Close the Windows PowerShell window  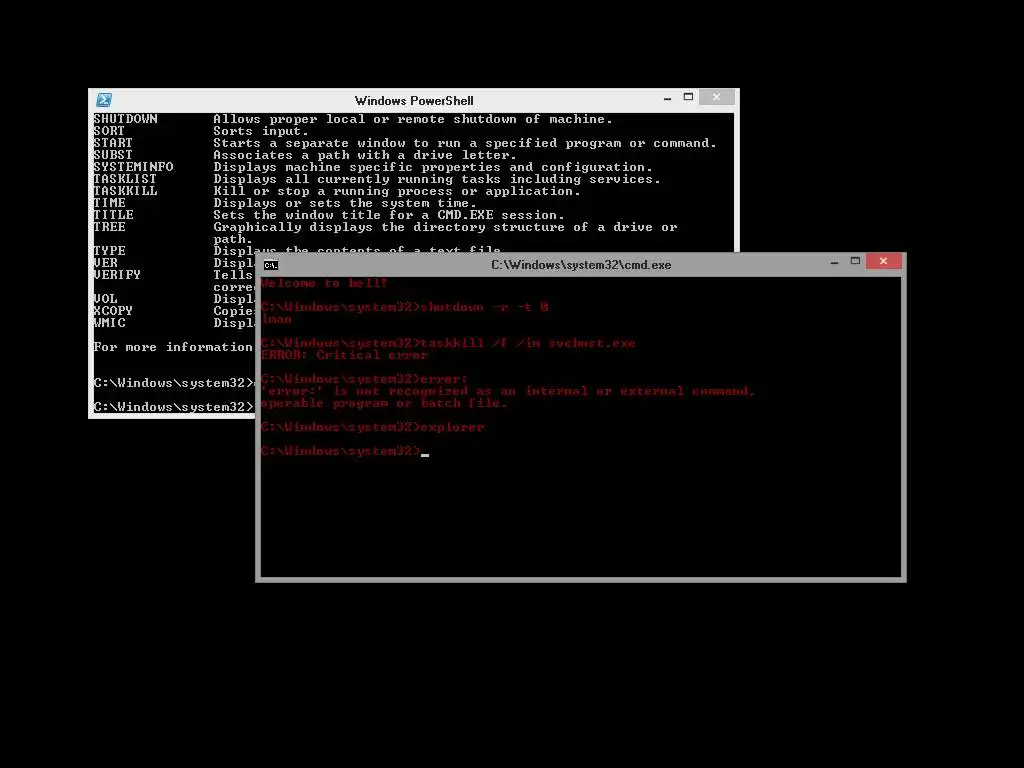[x=716, y=97]
